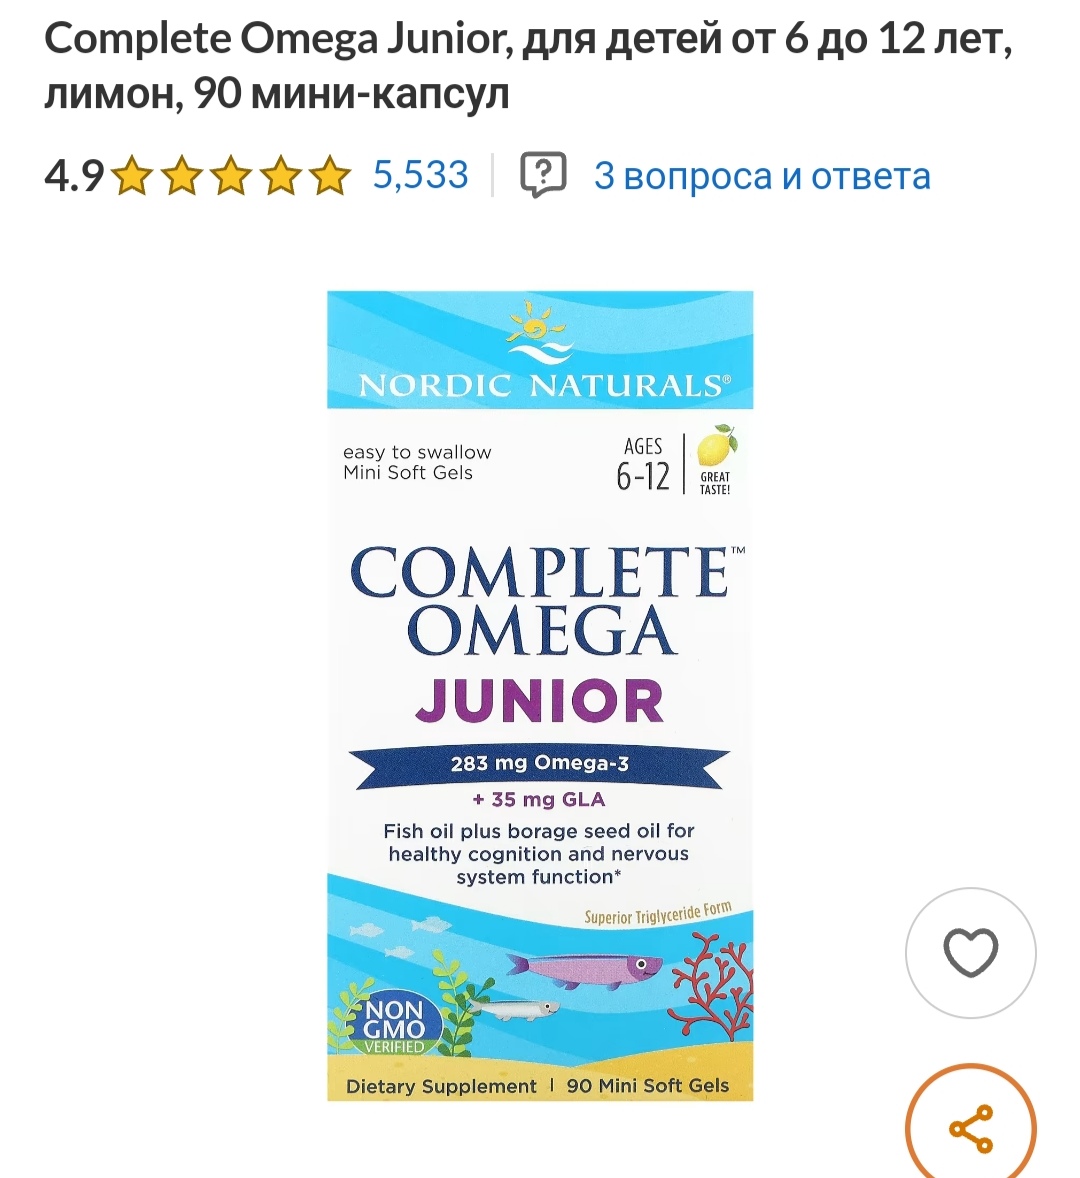The width and height of the screenshot is (1080, 1178).
Task: Select the Complete Omega Junior product title
Action: pyautogui.click(x=528, y=65)
